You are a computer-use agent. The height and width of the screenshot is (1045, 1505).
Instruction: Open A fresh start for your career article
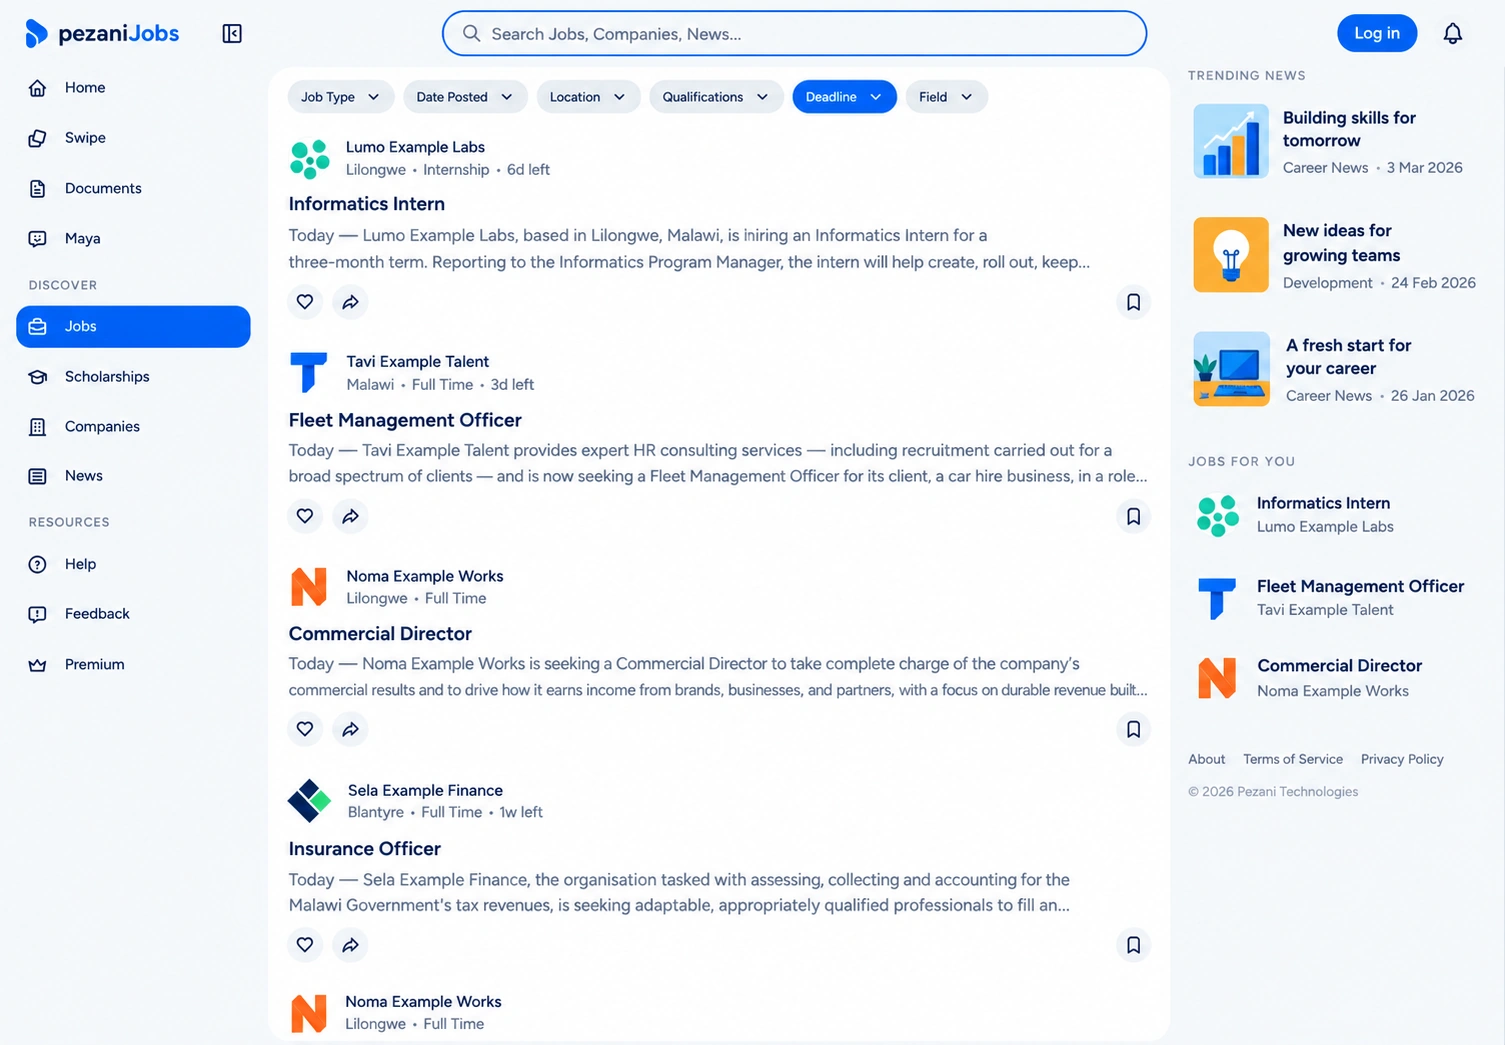1336,369
